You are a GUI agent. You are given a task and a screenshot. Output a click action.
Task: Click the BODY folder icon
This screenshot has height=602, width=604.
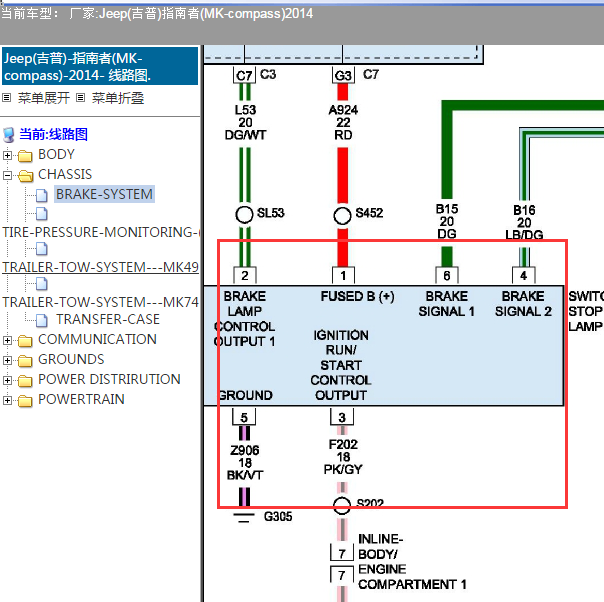[25, 155]
